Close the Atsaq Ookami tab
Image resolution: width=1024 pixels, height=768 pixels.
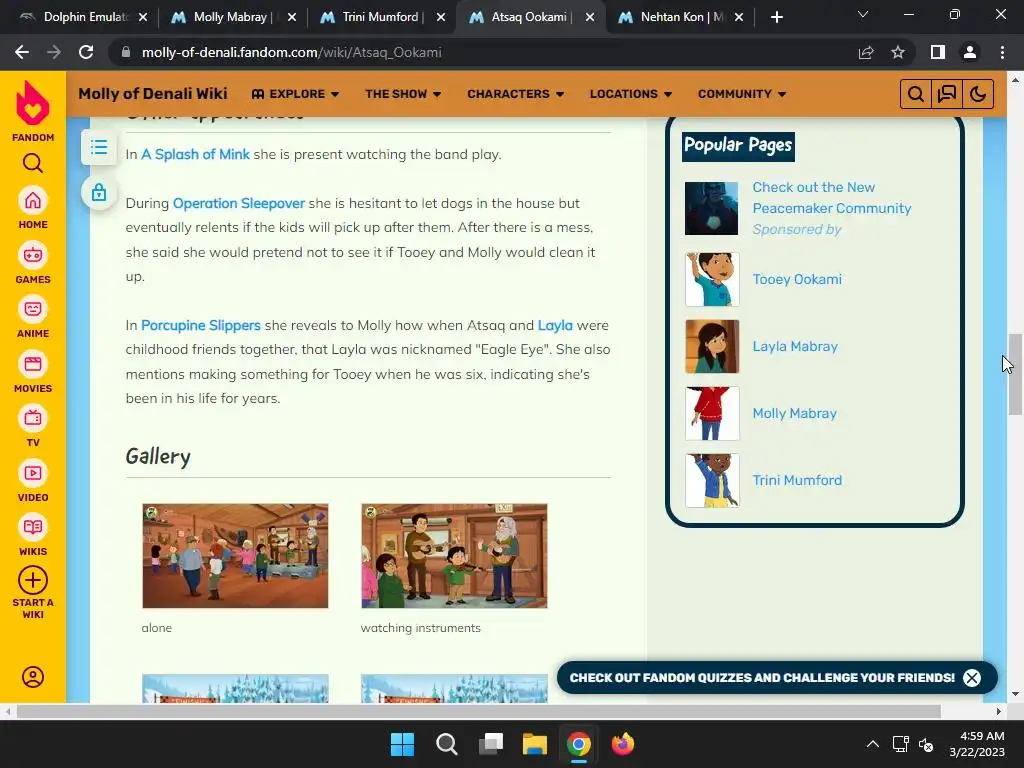[590, 17]
